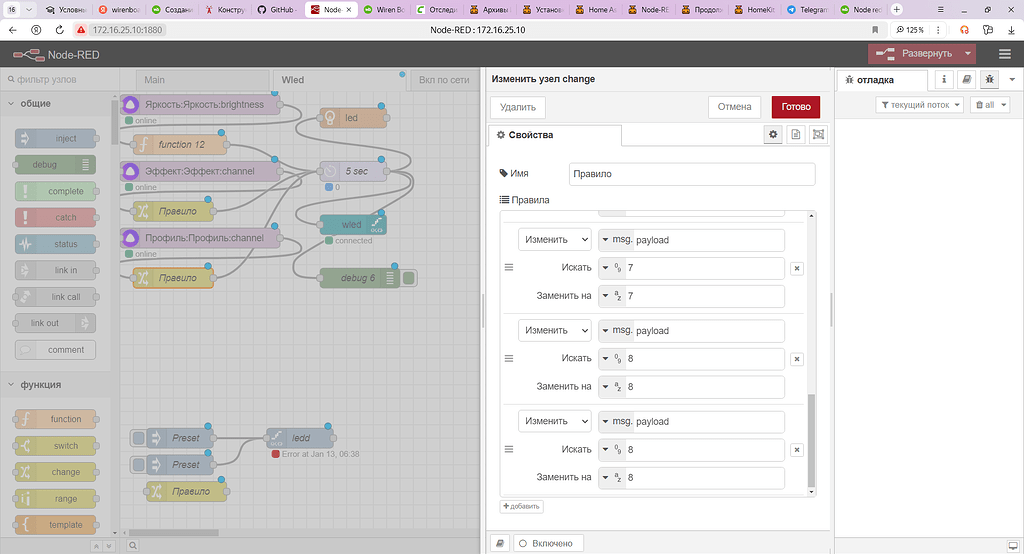Open the bug icon debug sidebar tab
Image resolution: width=1024 pixels, height=554 pixels.
click(x=990, y=79)
